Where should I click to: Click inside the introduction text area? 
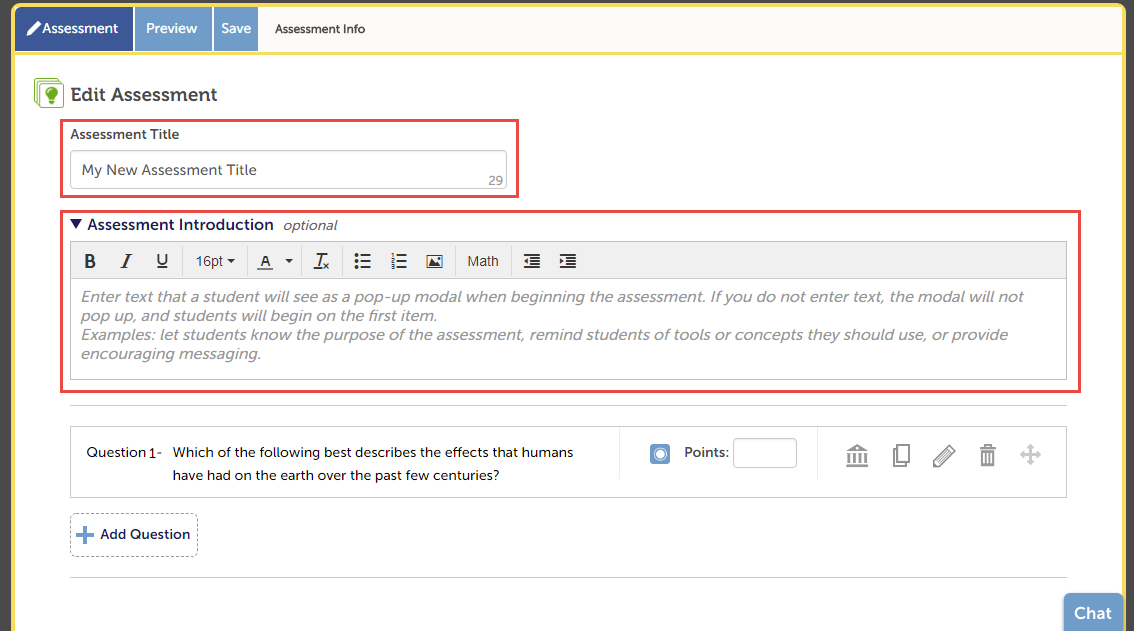click(x=568, y=329)
